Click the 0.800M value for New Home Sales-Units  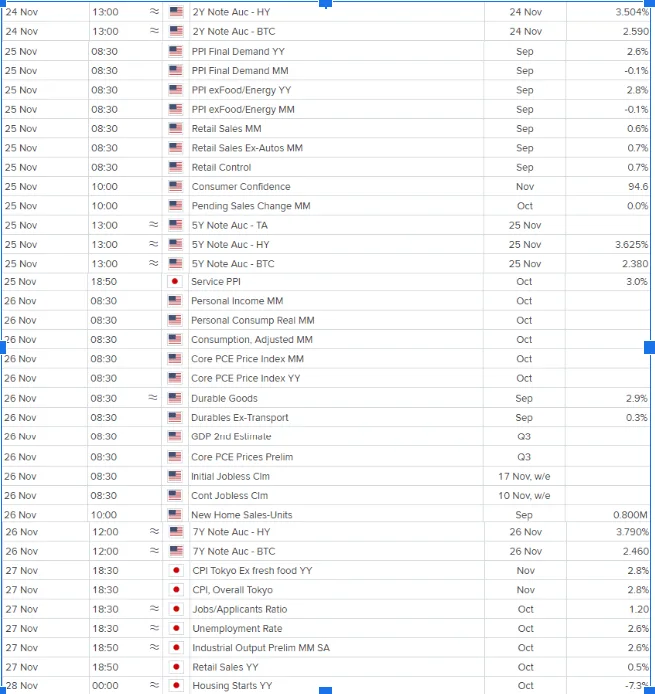630,515
